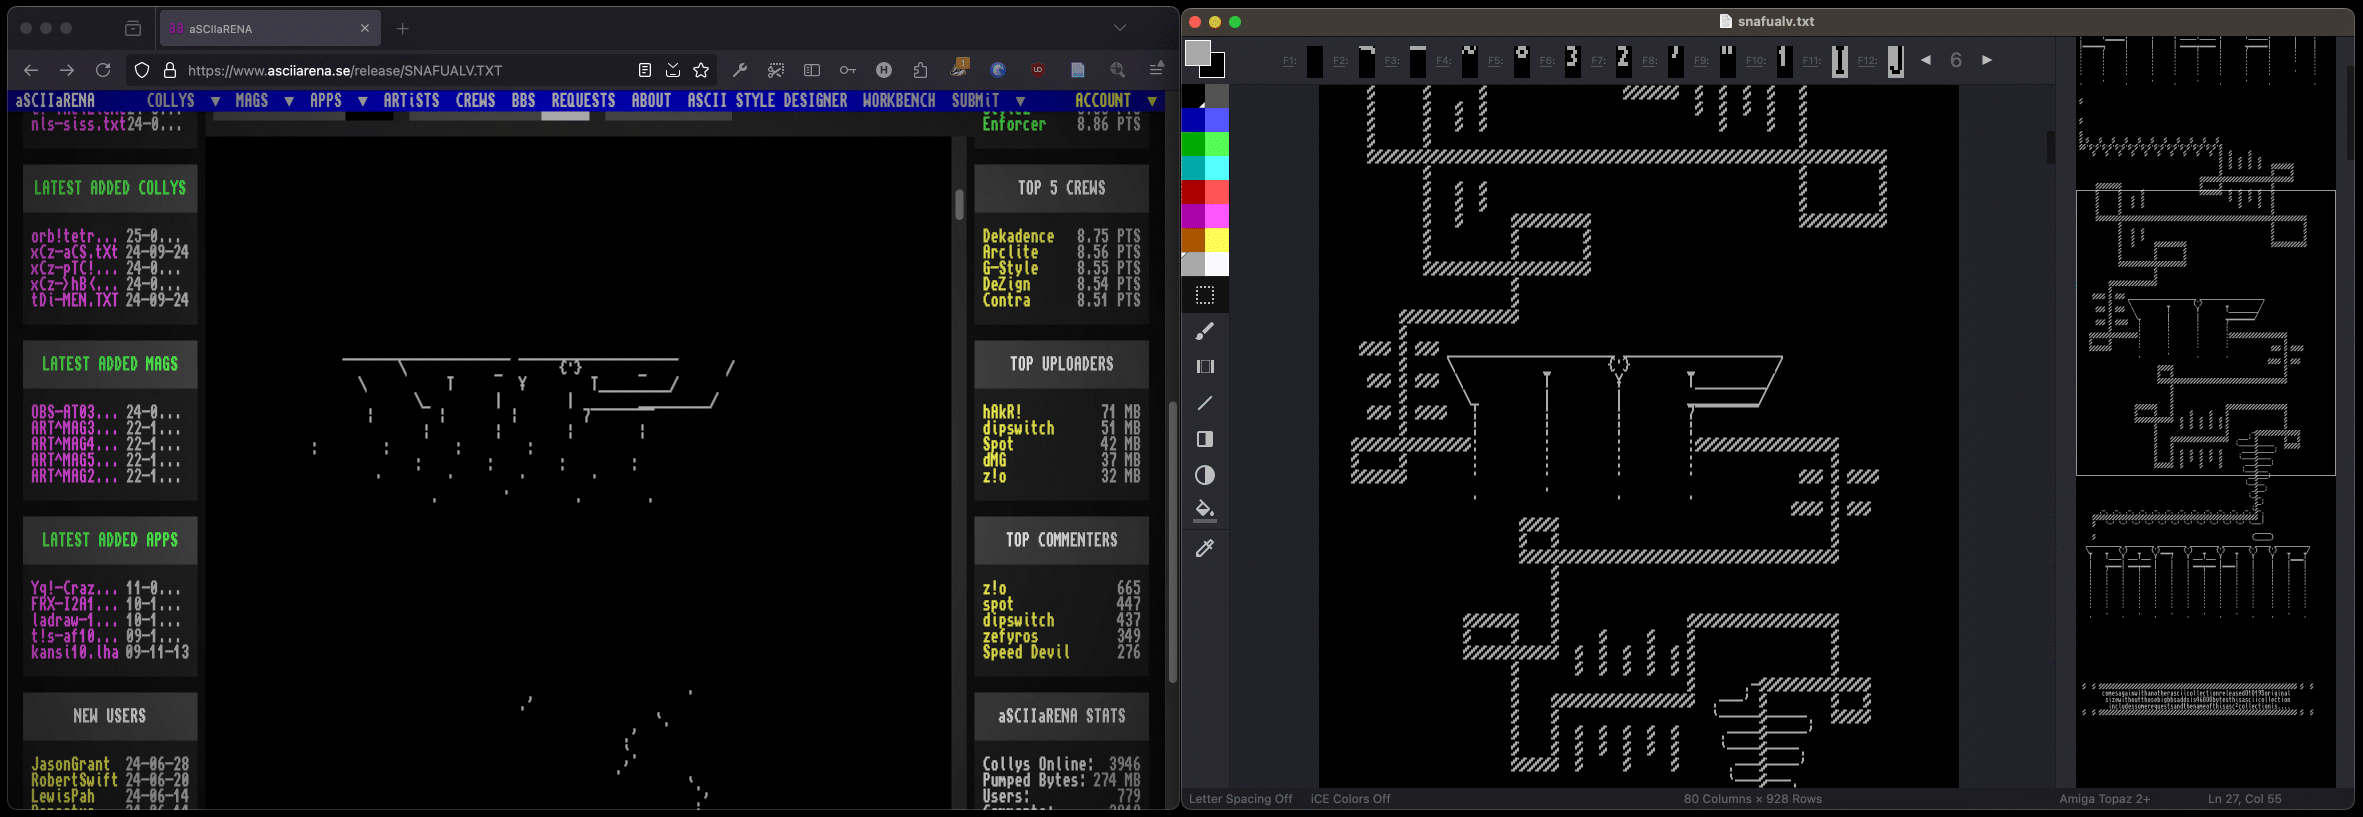Select the yellow color swatch
2363x817 pixels.
[1217, 240]
